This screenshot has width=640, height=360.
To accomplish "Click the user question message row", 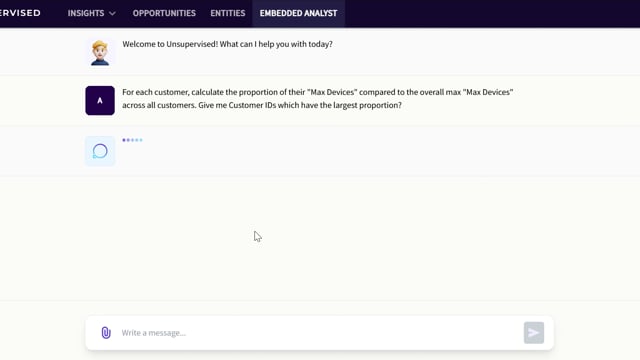I will pyautogui.click(x=320, y=100).
